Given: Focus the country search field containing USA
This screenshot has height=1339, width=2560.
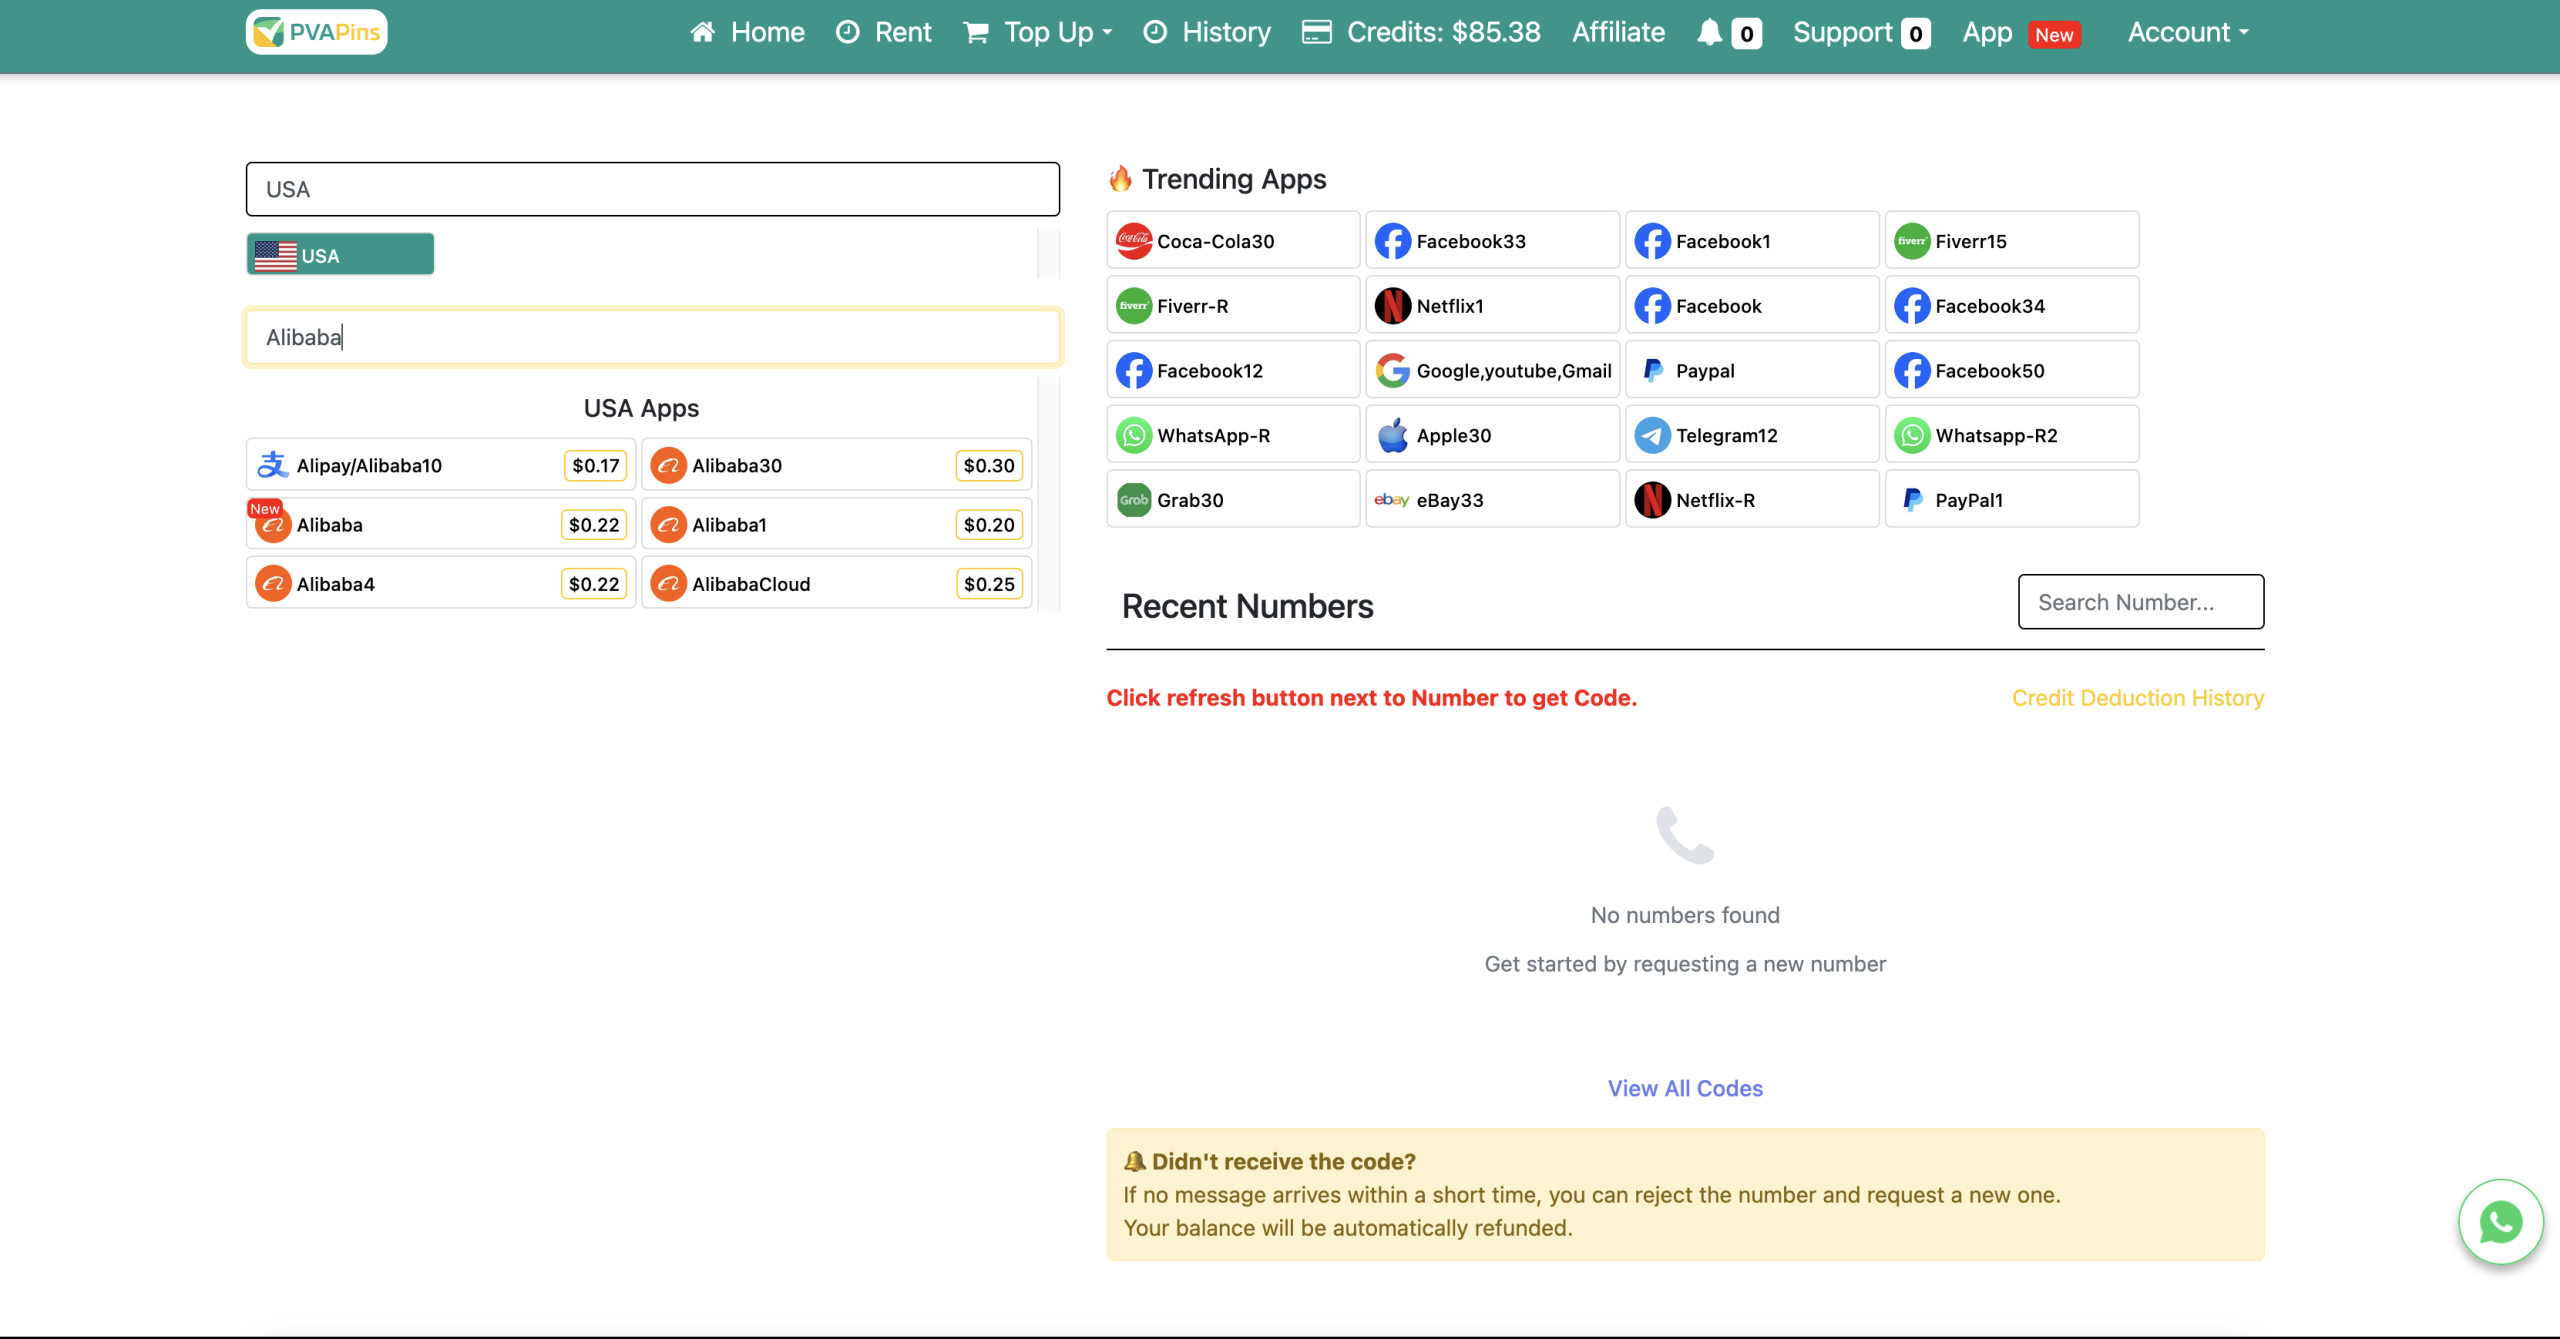Looking at the screenshot, I should (653, 189).
